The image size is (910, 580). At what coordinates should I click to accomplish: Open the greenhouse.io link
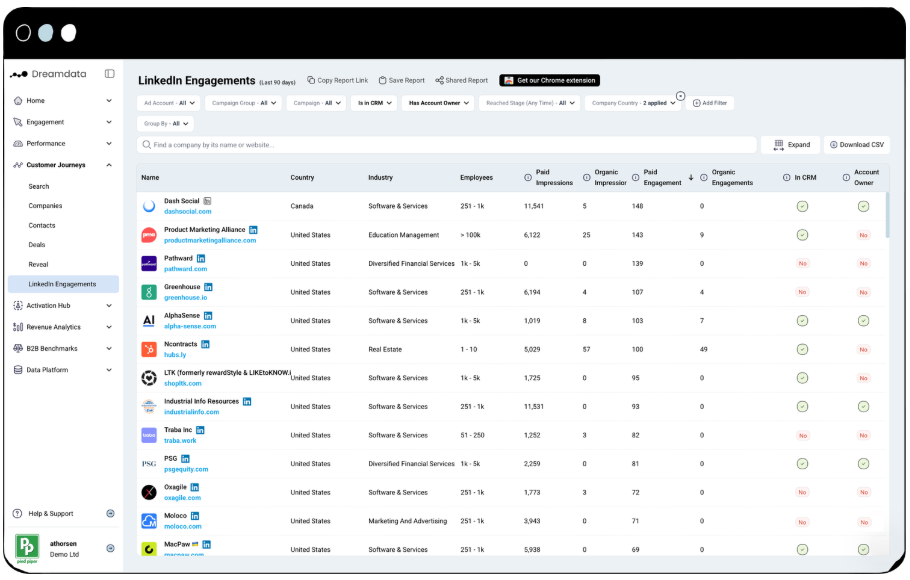[185, 297]
